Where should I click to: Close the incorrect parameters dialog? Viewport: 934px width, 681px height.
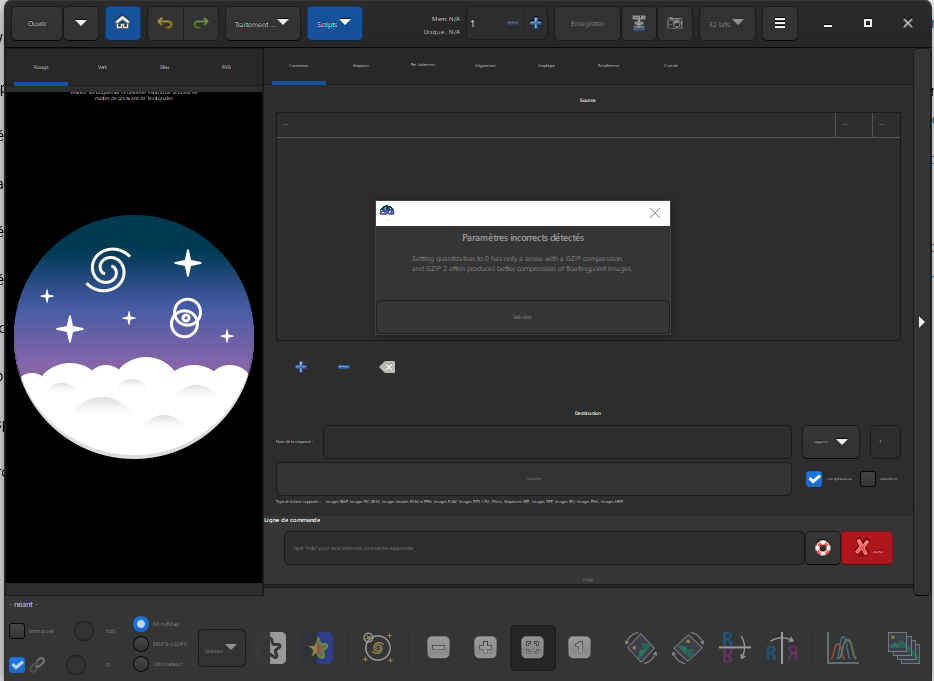[654, 213]
